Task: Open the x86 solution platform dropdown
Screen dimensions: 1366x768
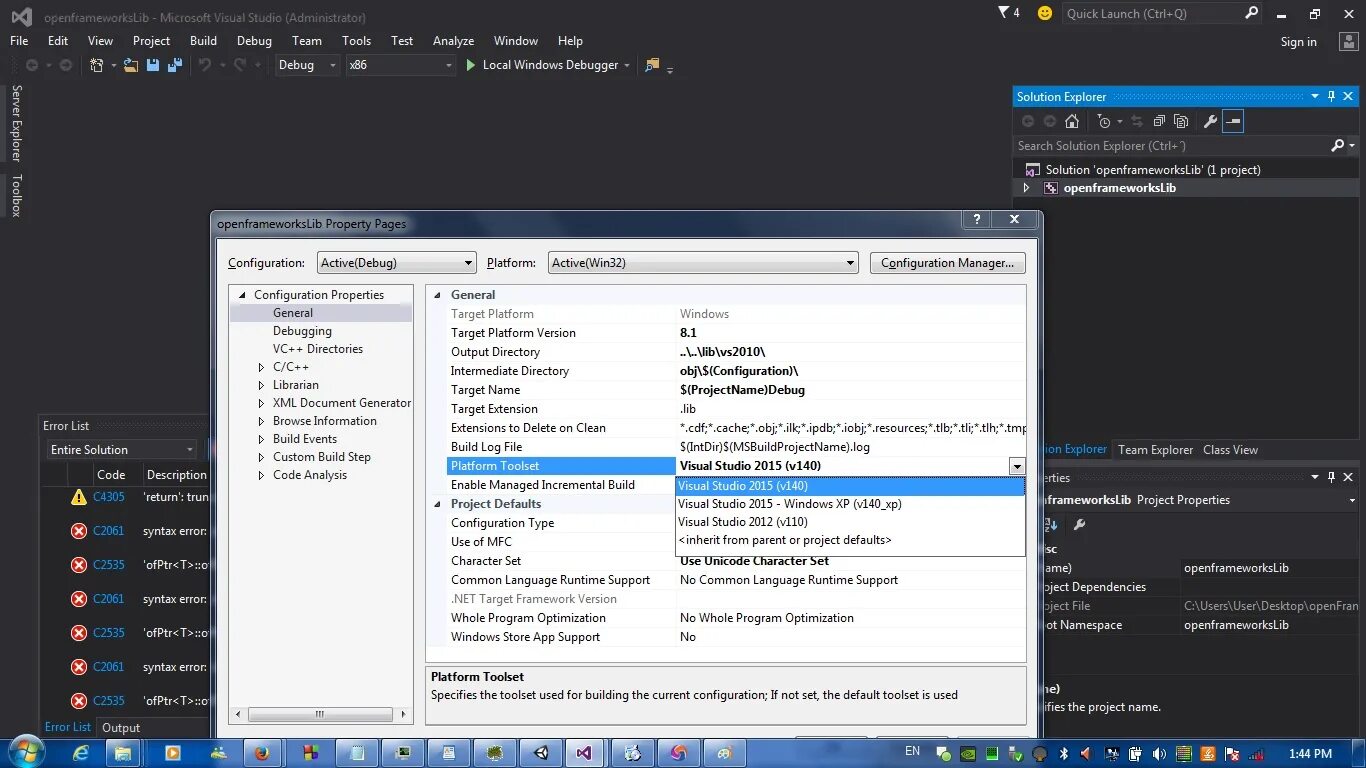Action: [x=400, y=65]
